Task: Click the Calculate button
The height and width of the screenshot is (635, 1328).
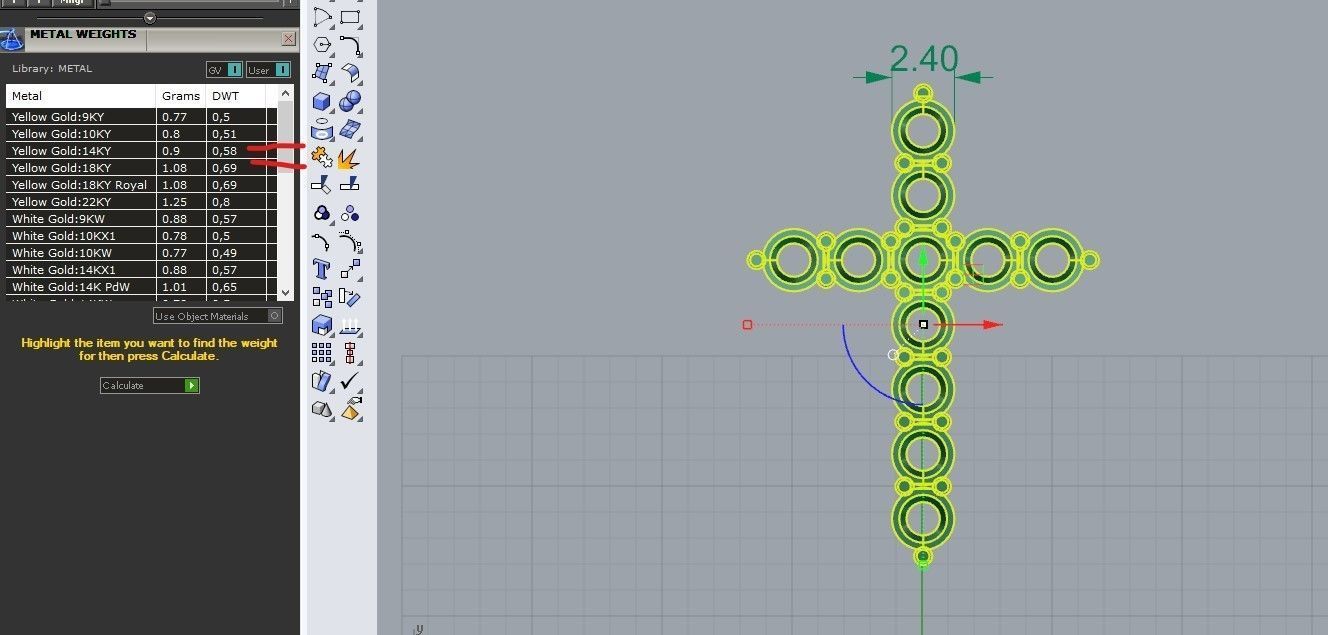Action: coord(150,385)
